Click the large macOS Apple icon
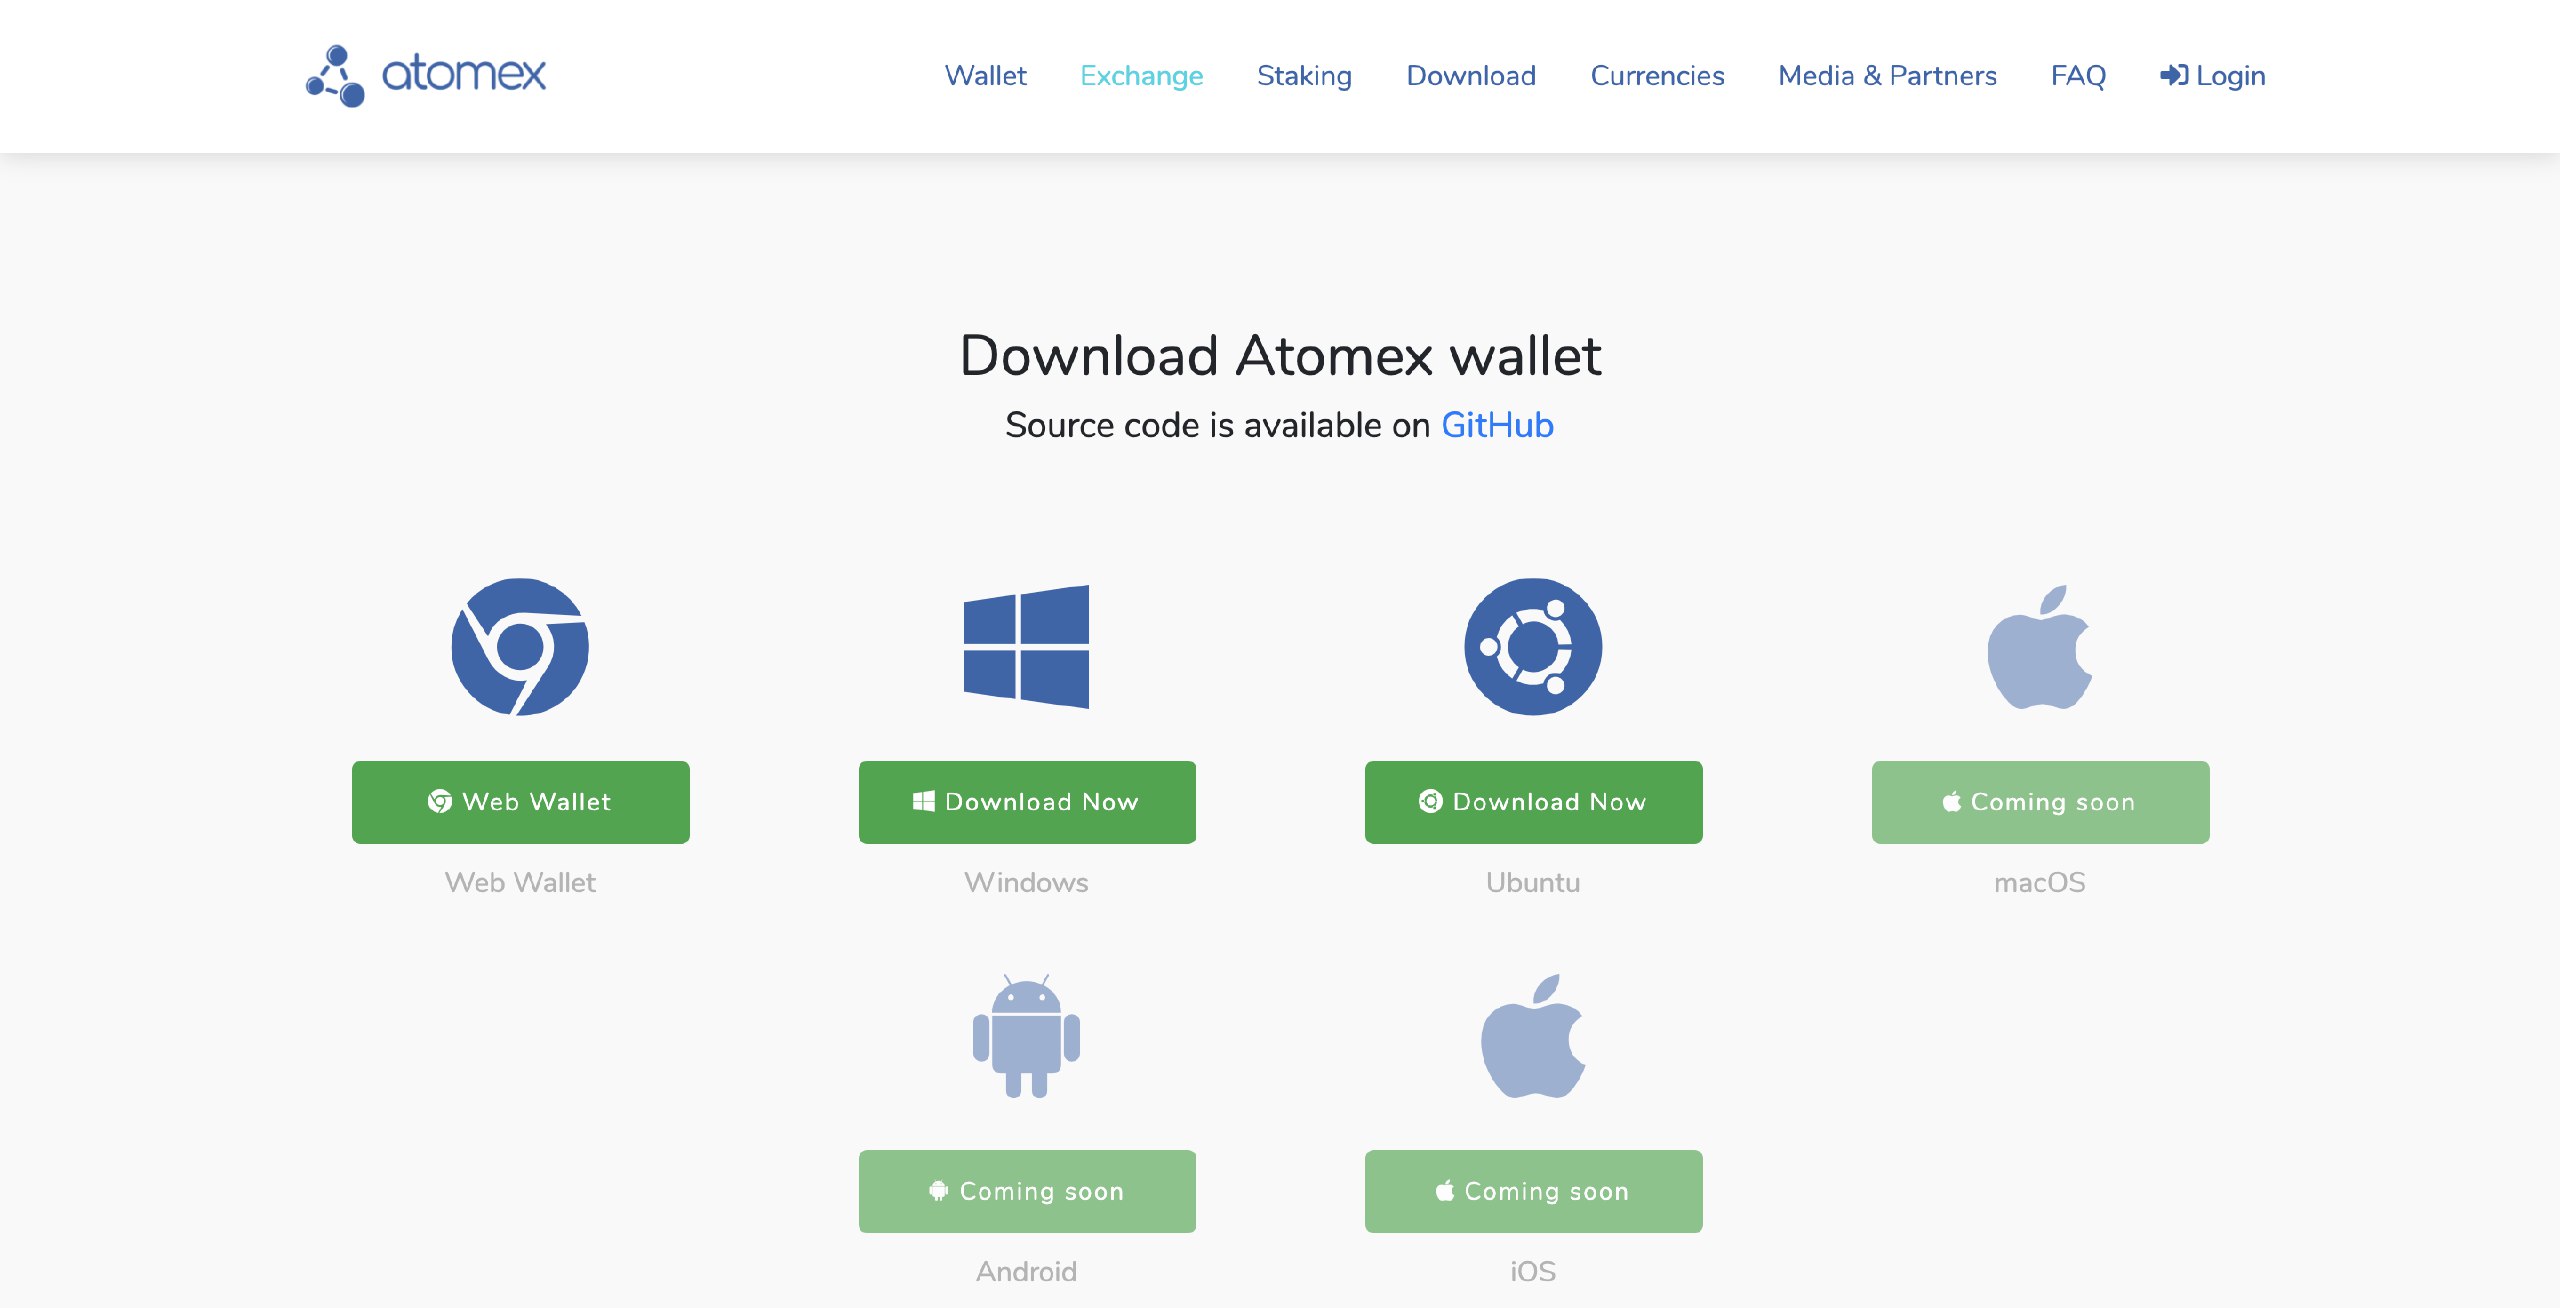Viewport: 2560px width, 1308px height. click(2040, 647)
